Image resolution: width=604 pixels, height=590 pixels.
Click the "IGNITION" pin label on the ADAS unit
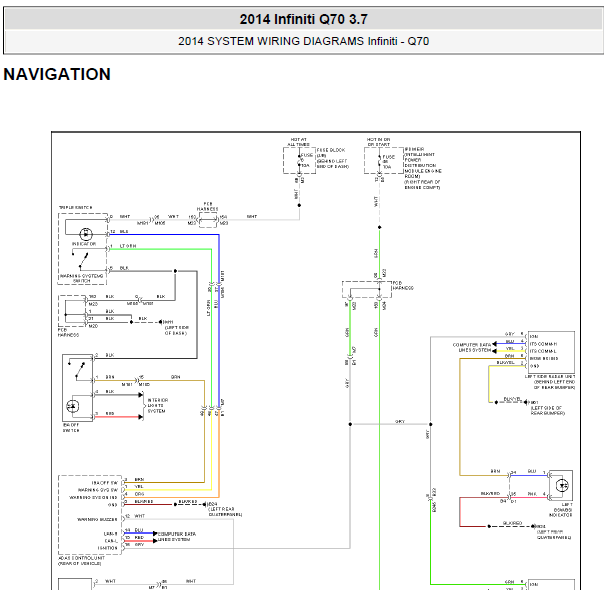[x=107, y=548]
